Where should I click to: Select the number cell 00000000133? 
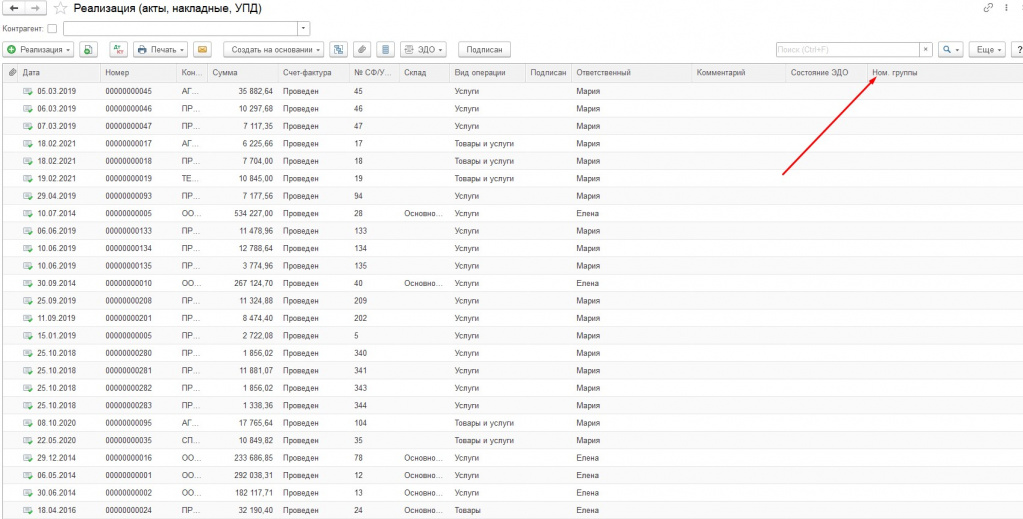click(x=129, y=230)
